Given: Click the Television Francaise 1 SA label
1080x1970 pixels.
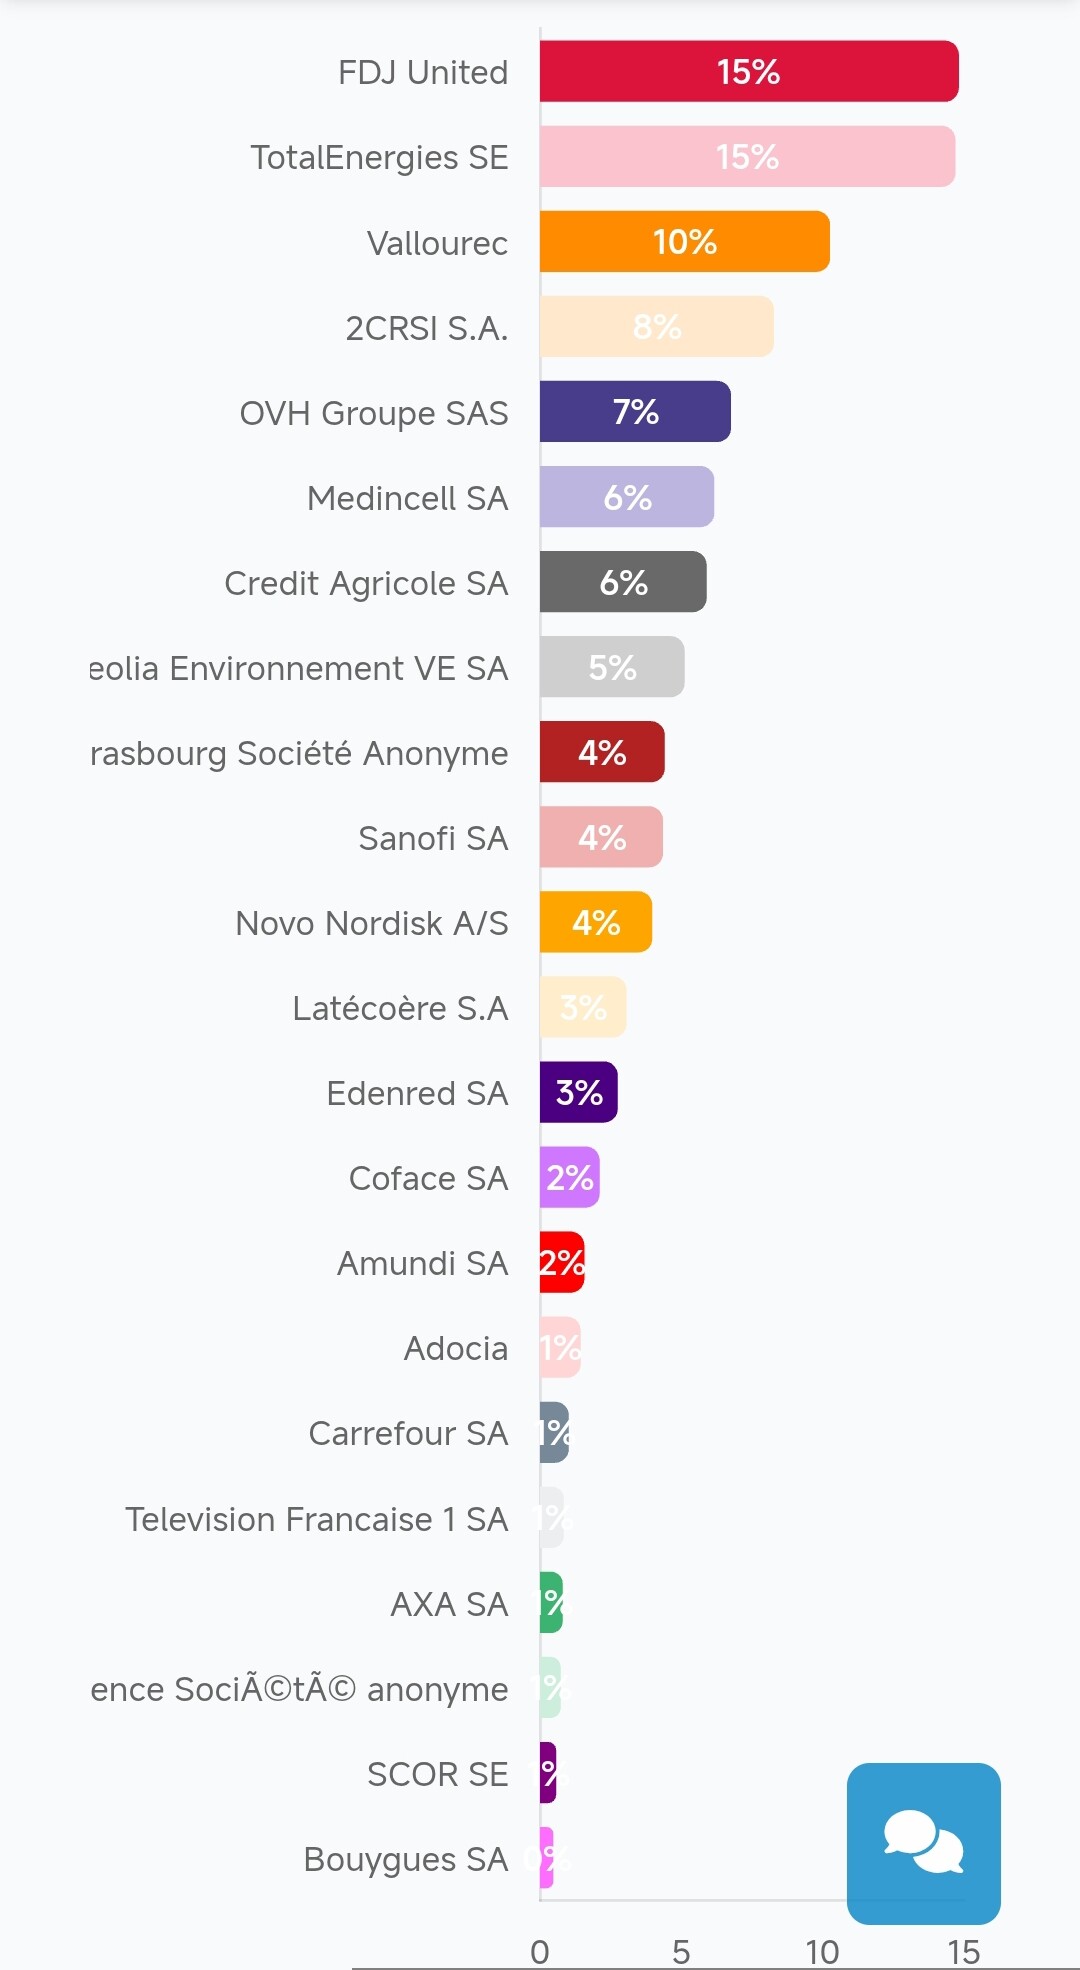Looking at the screenshot, I should [x=316, y=1519].
